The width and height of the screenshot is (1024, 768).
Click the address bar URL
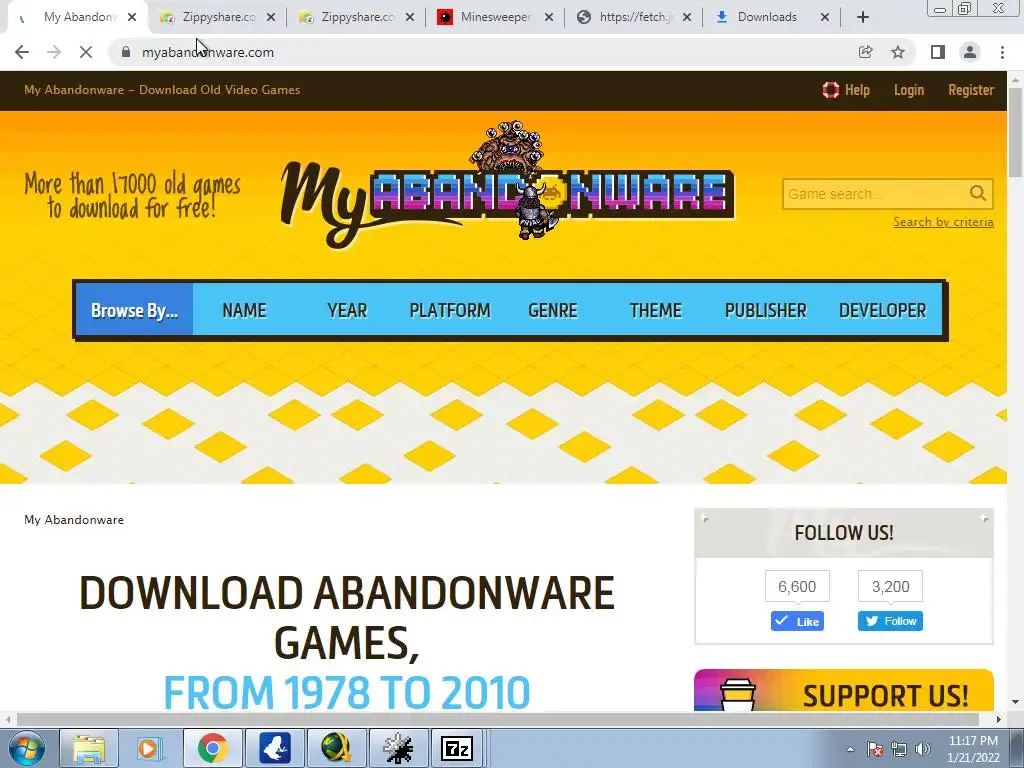(208, 52)
